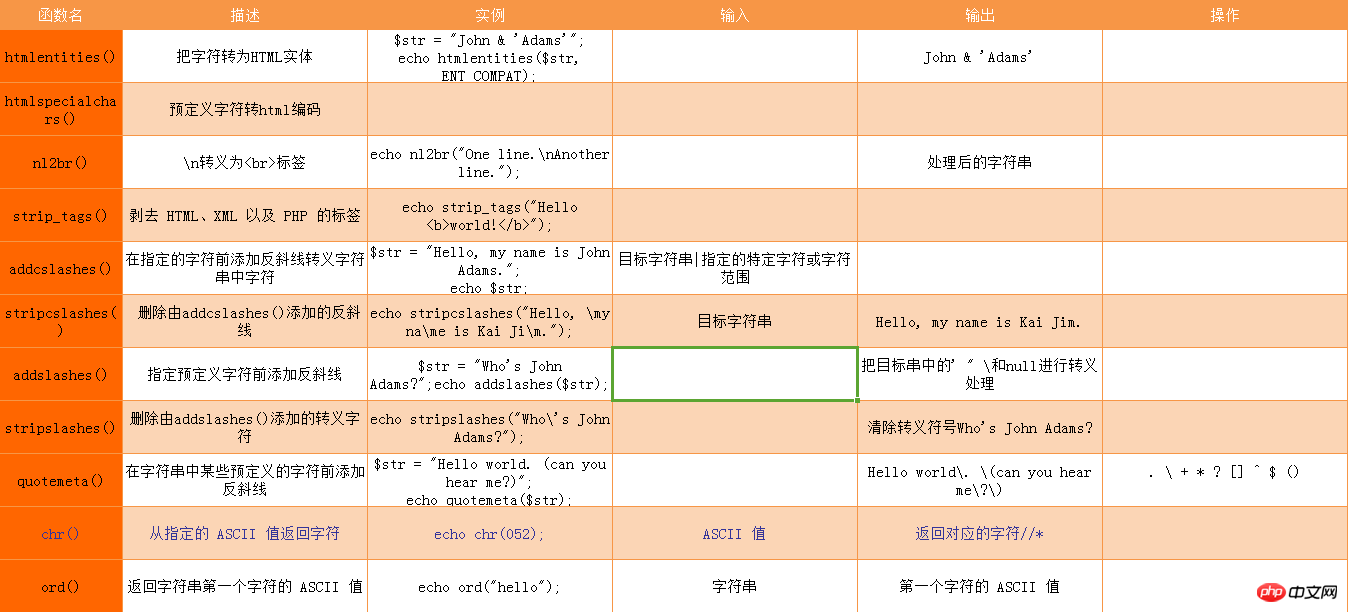
Task: Click the 清除转义符号Who's John Adams? output cell
Action: click(980, 427)
